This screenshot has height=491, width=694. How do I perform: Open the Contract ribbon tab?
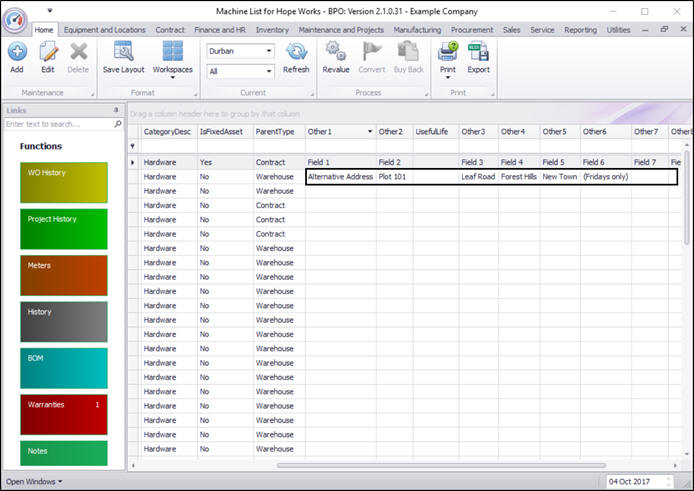170,30
